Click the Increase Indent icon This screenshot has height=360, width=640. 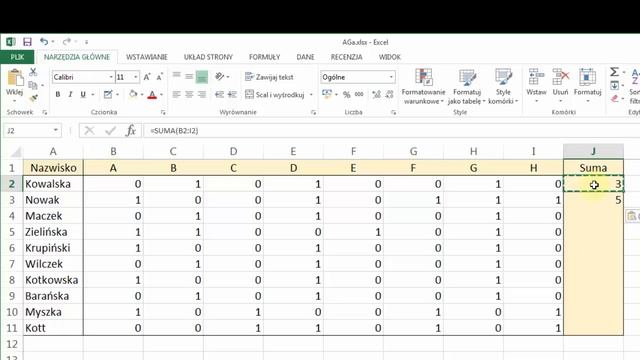[x=232, y=95]
